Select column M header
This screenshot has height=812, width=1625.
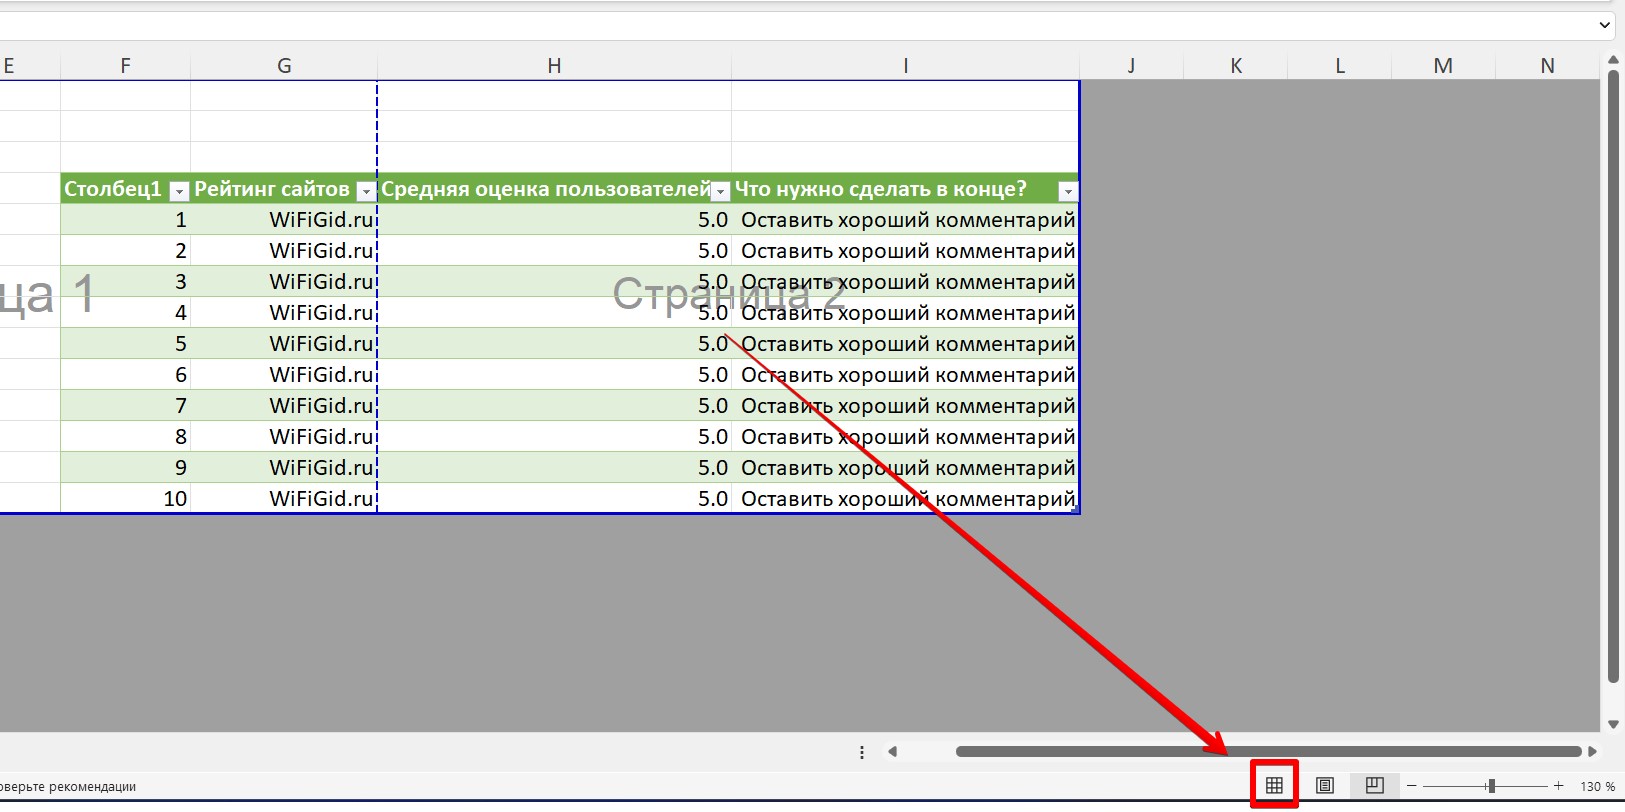pos(1443,66)
